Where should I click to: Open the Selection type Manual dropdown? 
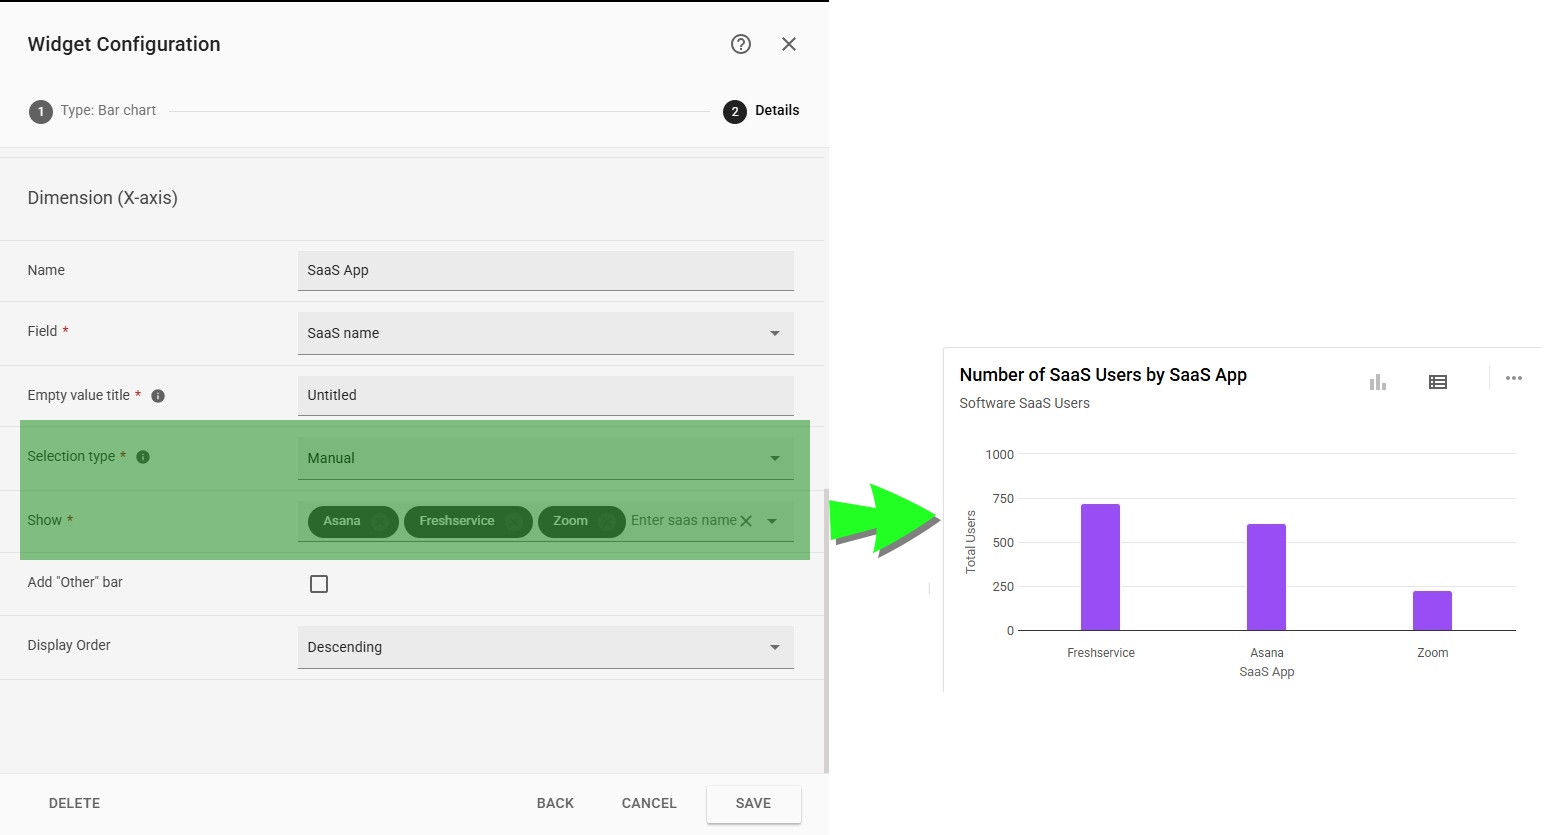(x=546, y=458)
